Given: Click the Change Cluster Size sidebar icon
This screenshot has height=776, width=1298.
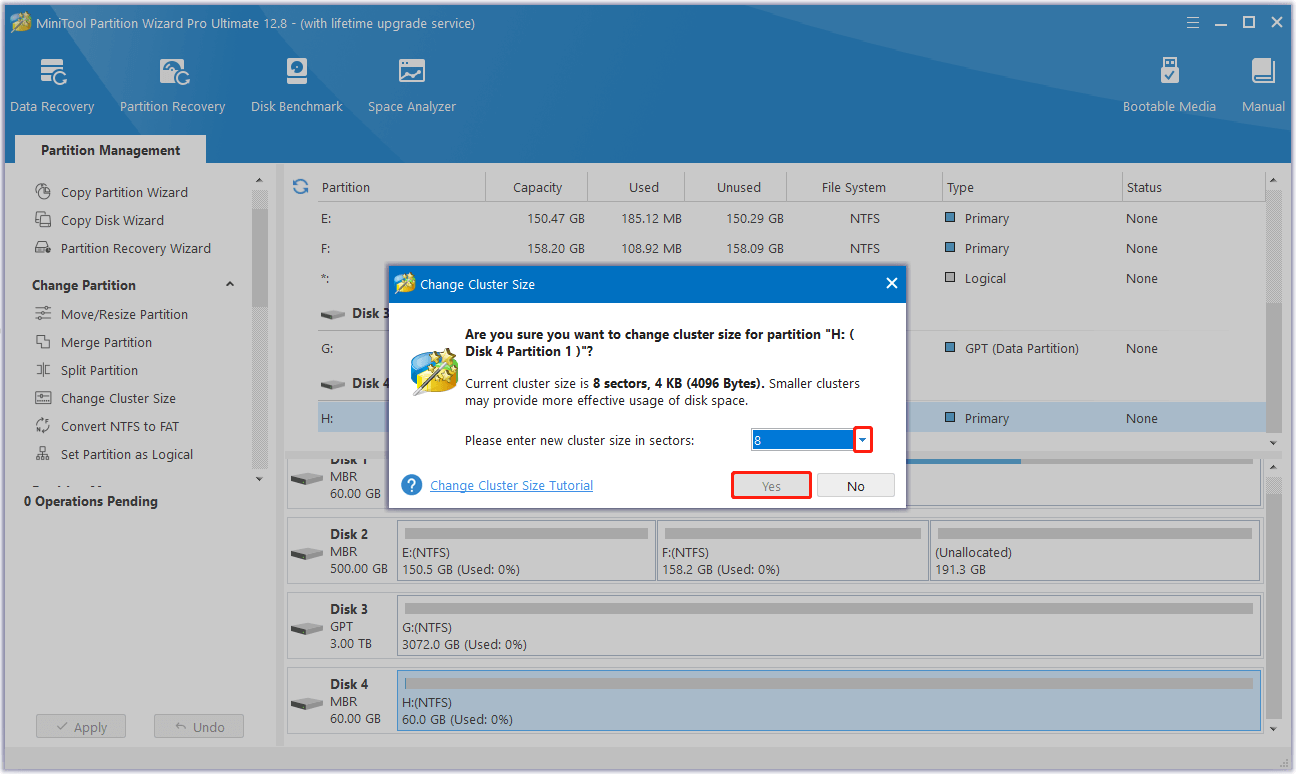Looking at the screenshot, I should (x=43, y=398).
